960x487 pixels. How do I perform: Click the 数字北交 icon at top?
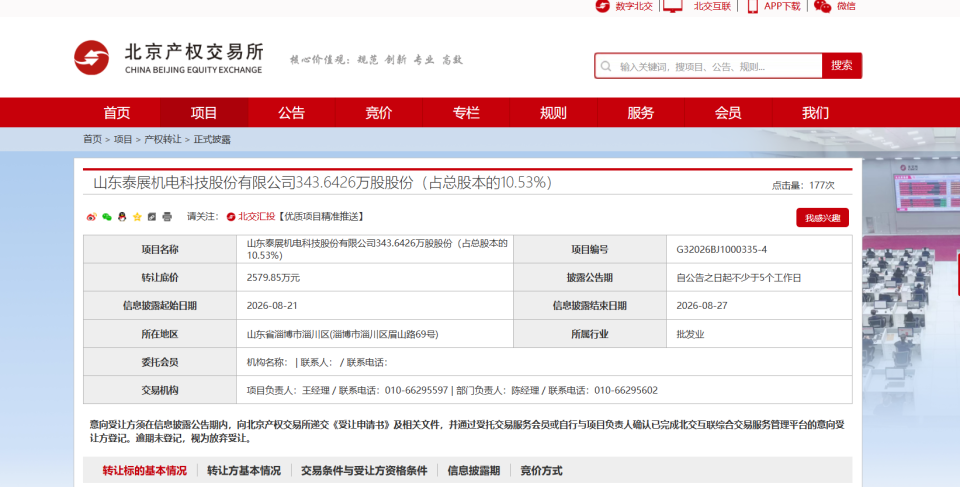pos(602,6)
